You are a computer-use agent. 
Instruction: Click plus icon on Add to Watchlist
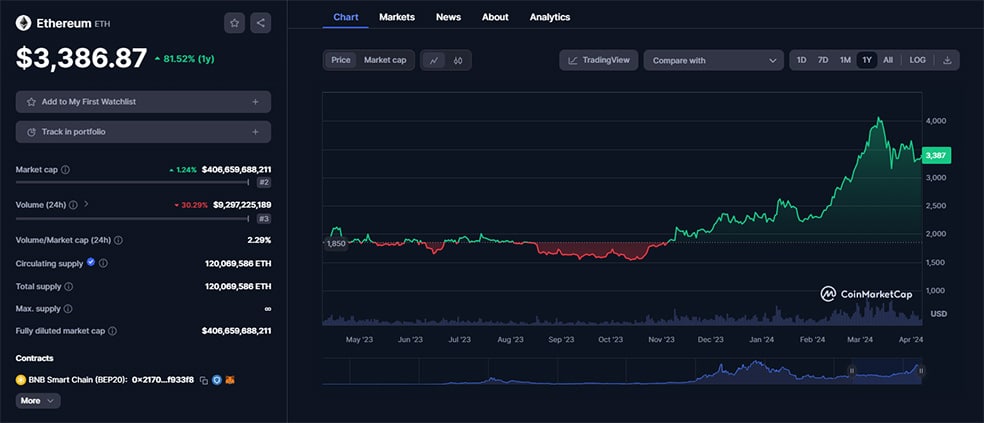(255, 102)
